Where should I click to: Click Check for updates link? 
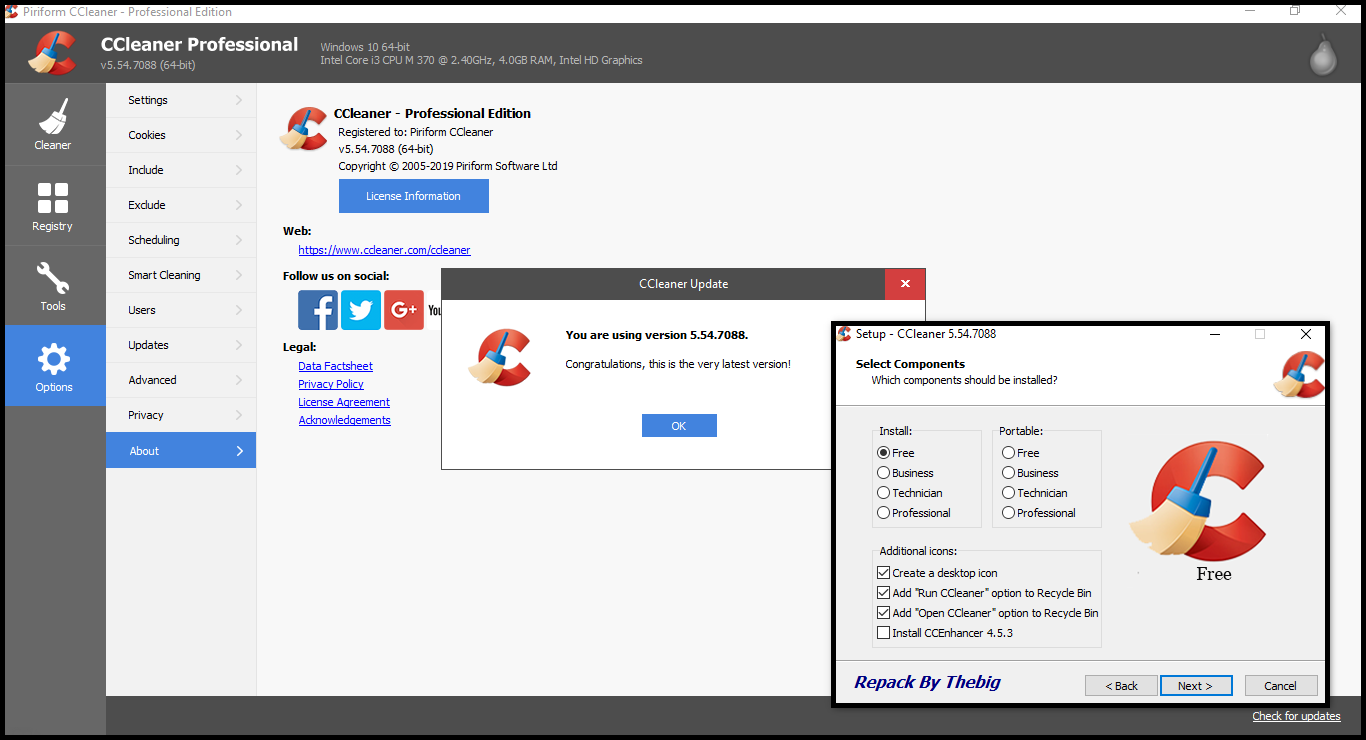point(1296,716)
